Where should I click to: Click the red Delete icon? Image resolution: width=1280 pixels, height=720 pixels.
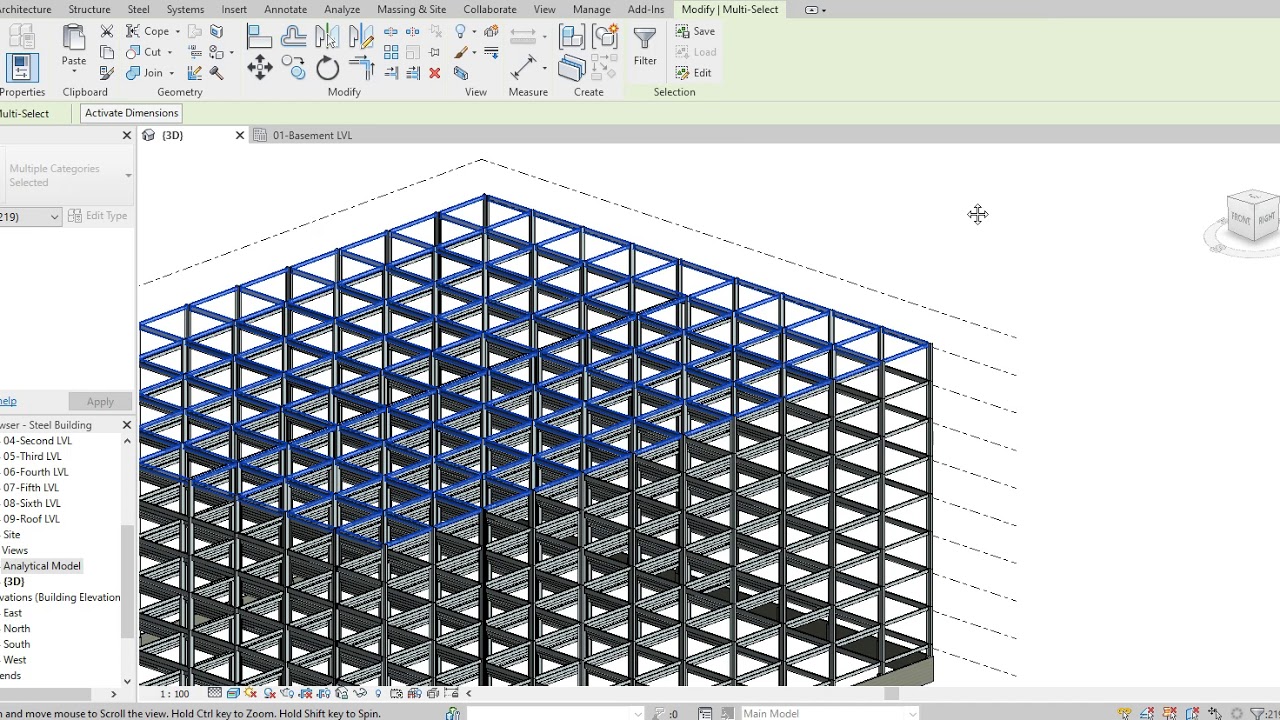point(434,73)
